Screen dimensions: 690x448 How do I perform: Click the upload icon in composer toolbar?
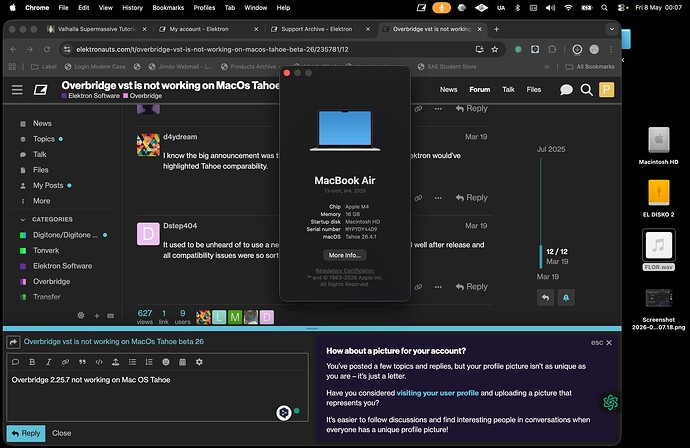pyautogui.click(x=115, y=362)
